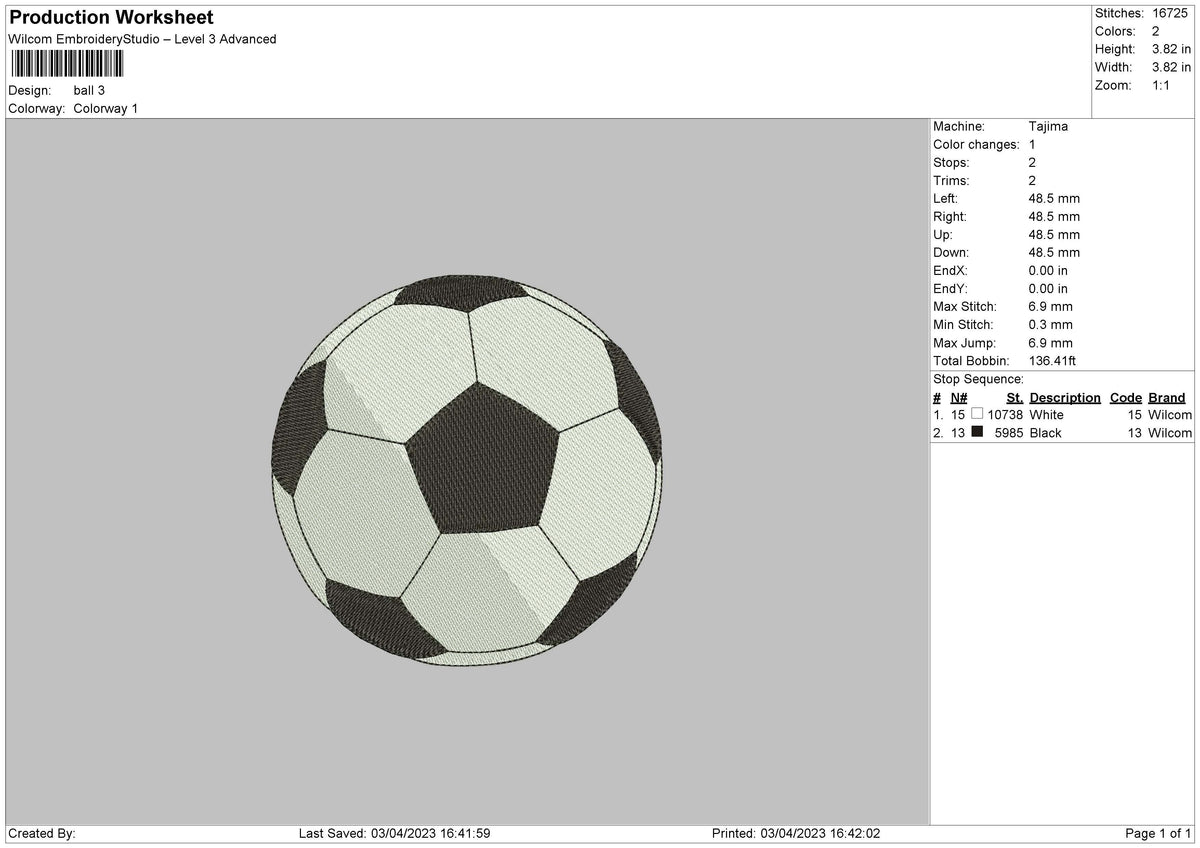Click the 'Color changes:' value 1
This screenshot has height=848, width=1200.
tap(1032, 144)
